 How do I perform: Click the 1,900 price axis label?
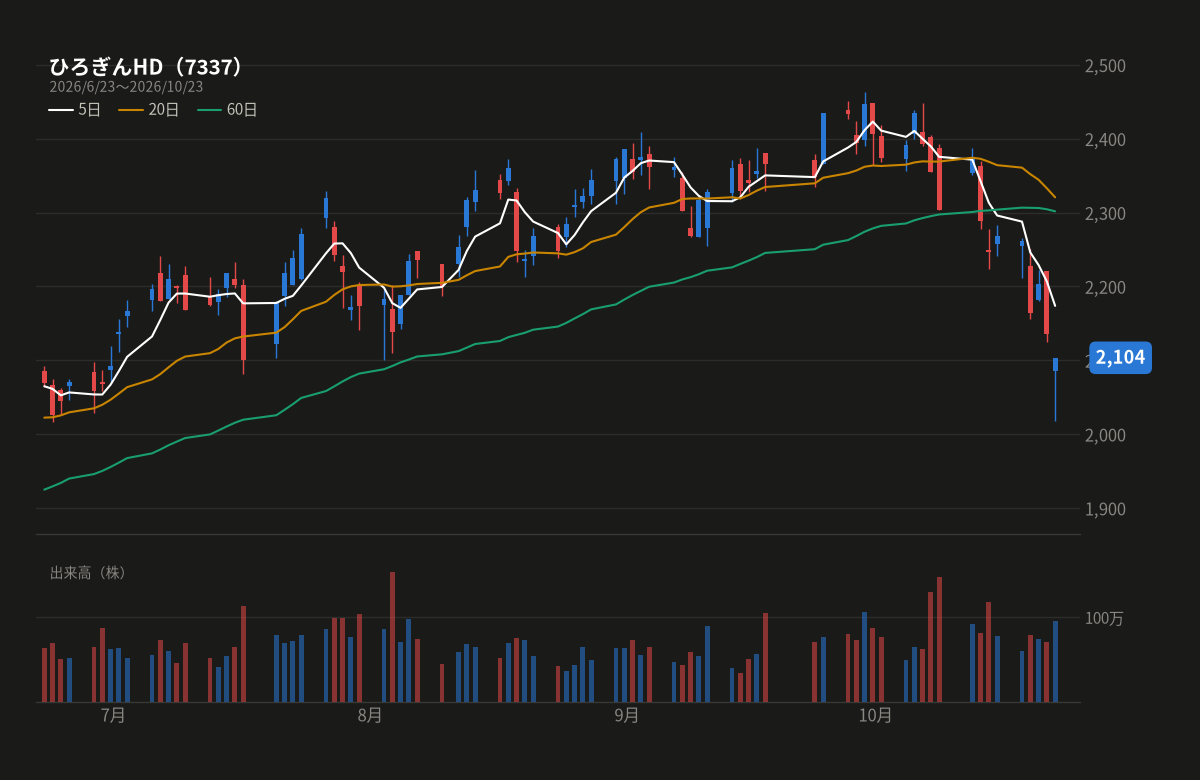(x=1106, y=509)
